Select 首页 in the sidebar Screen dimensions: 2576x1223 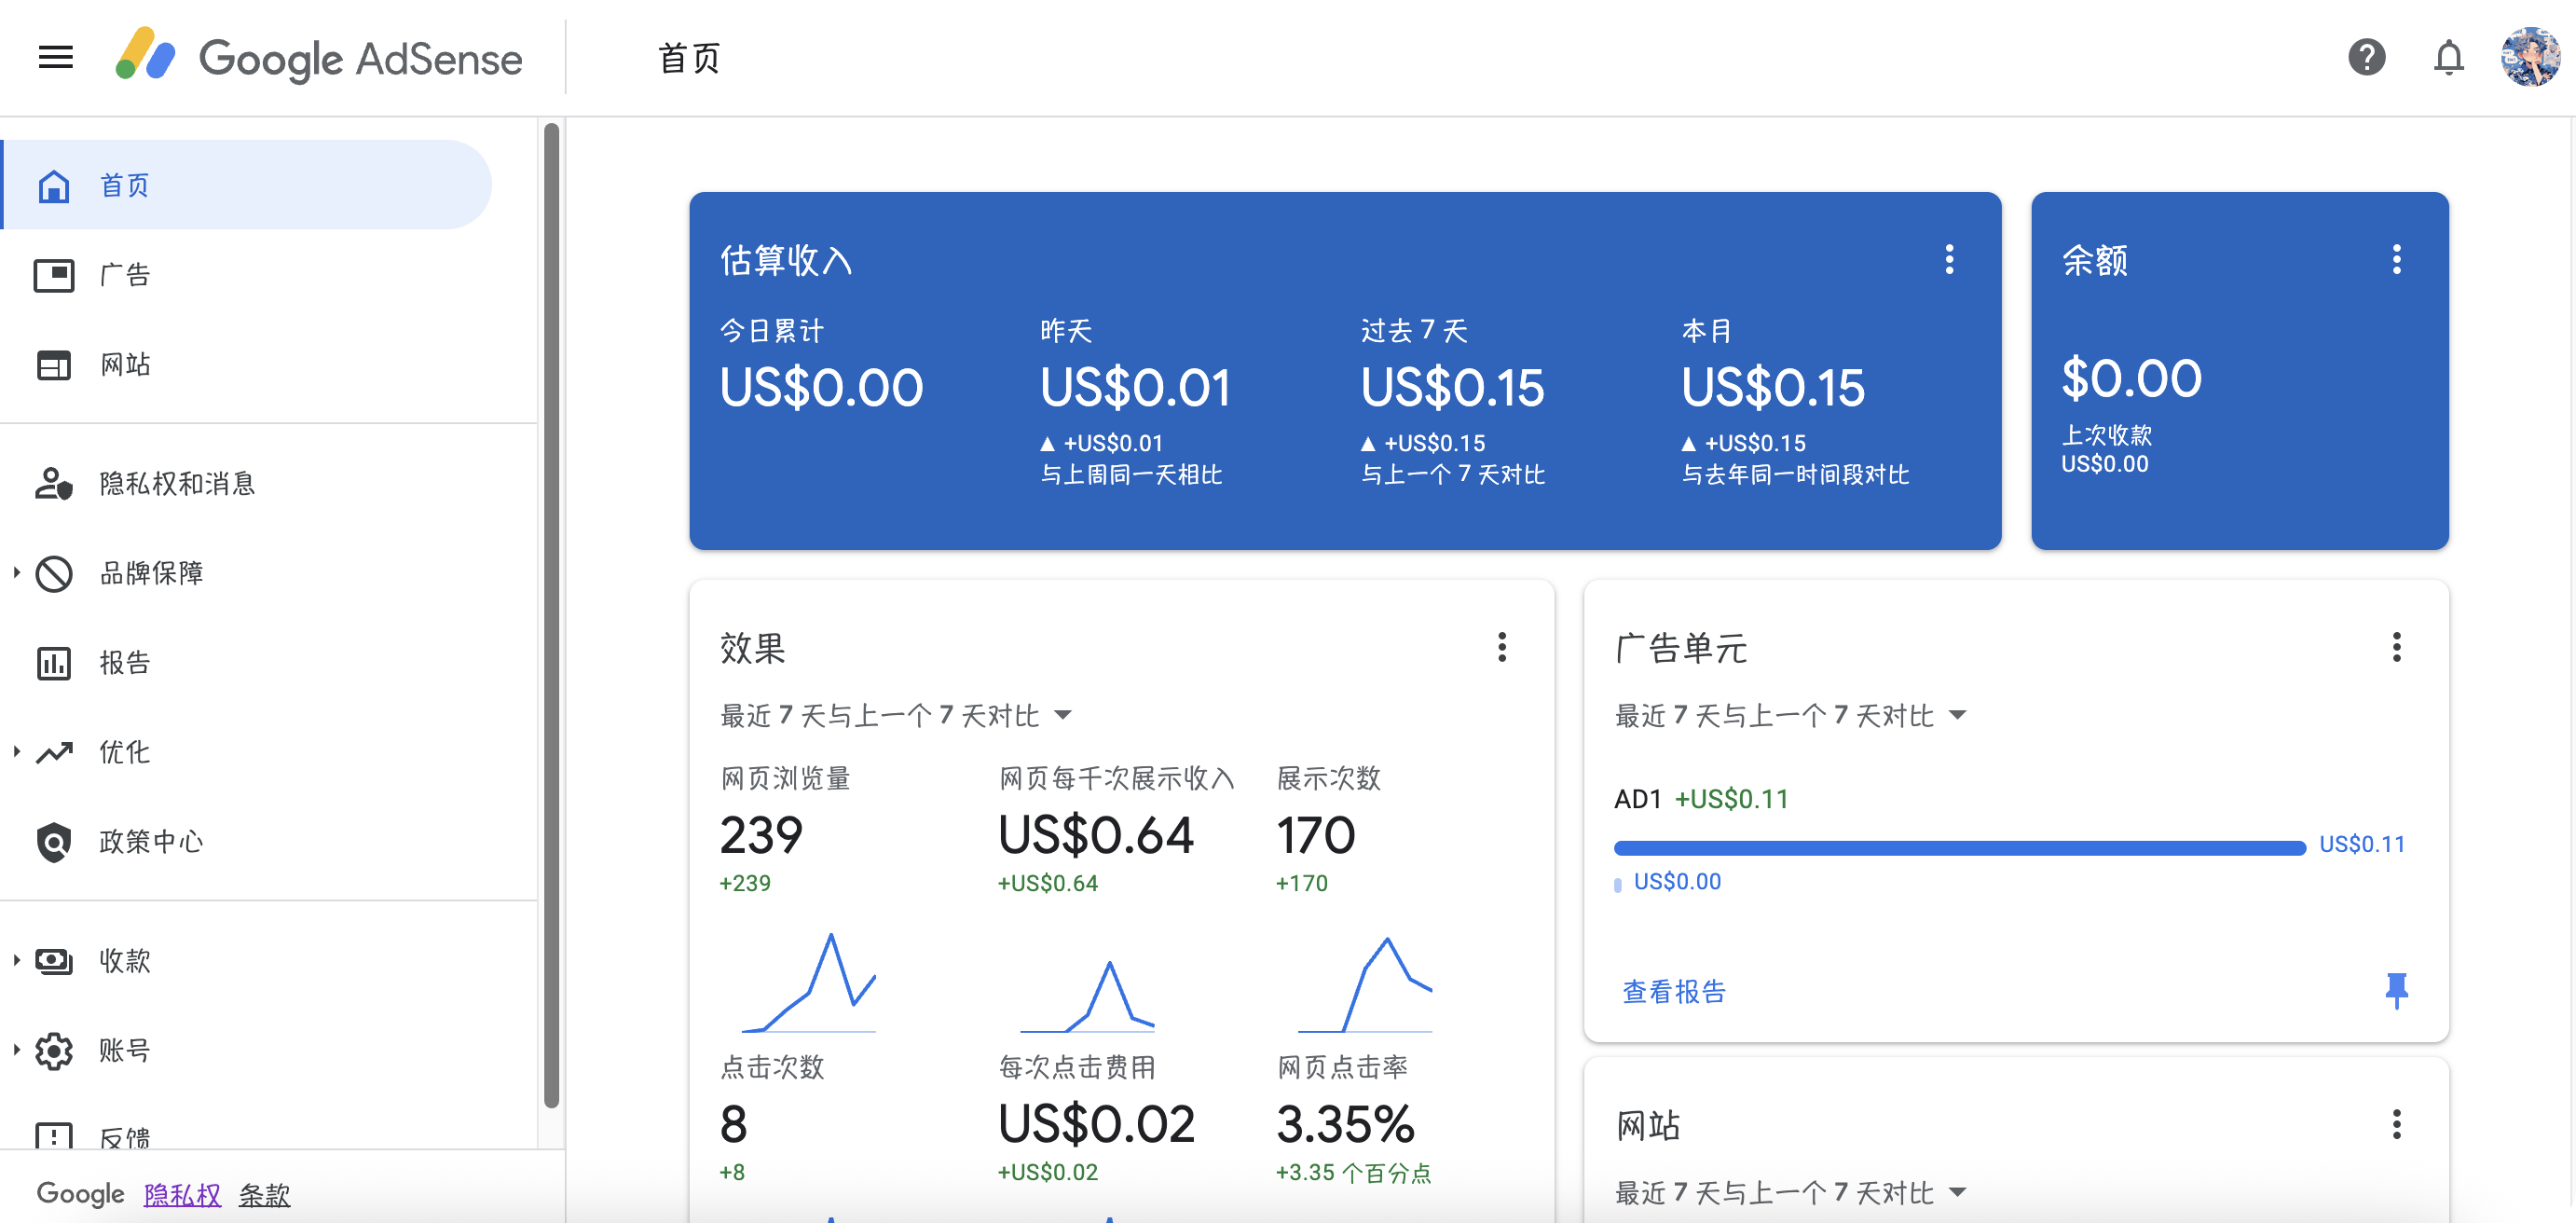coord(246,185)
